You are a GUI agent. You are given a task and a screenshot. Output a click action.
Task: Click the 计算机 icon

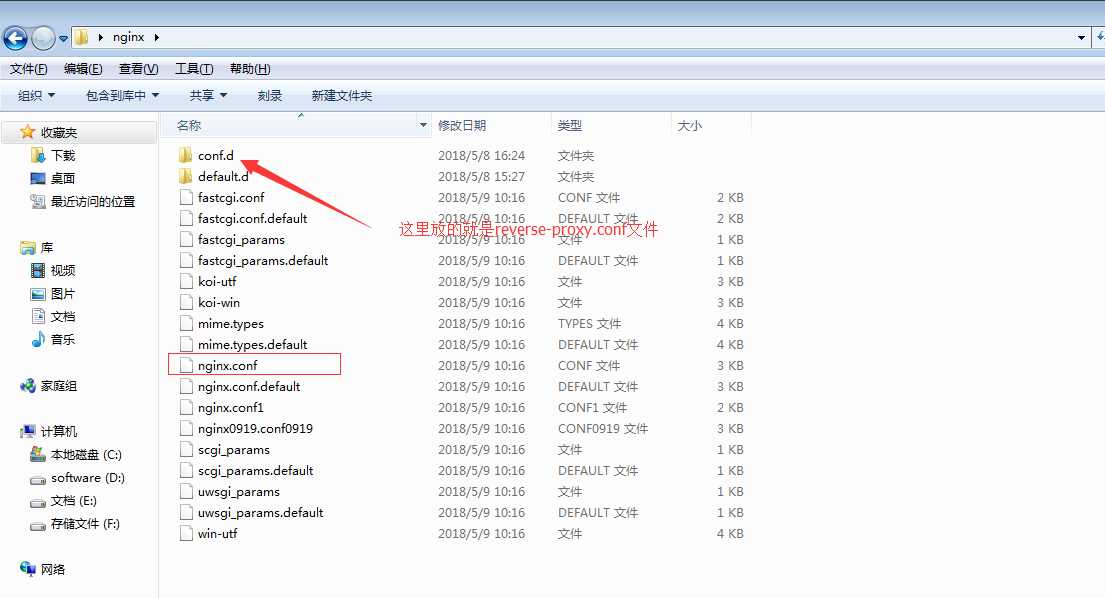coord(27,431)
